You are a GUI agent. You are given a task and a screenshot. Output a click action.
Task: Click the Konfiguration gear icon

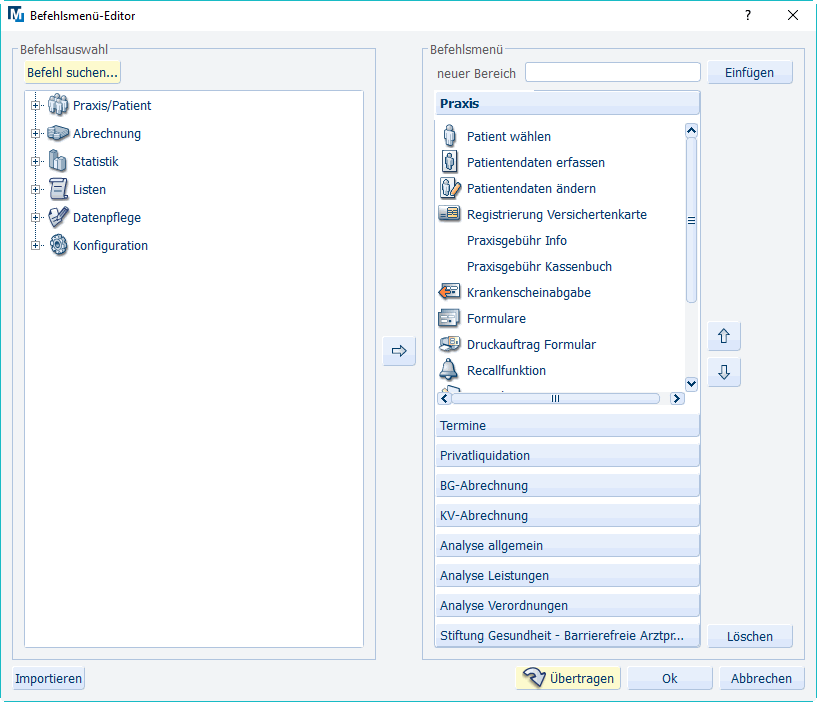[x=59, y=245]
